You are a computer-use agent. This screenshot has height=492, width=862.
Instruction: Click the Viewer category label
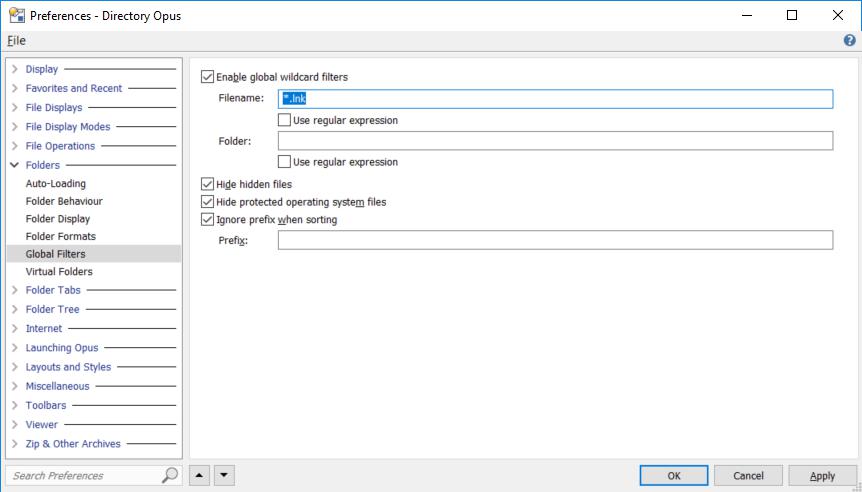pos(41,425)
